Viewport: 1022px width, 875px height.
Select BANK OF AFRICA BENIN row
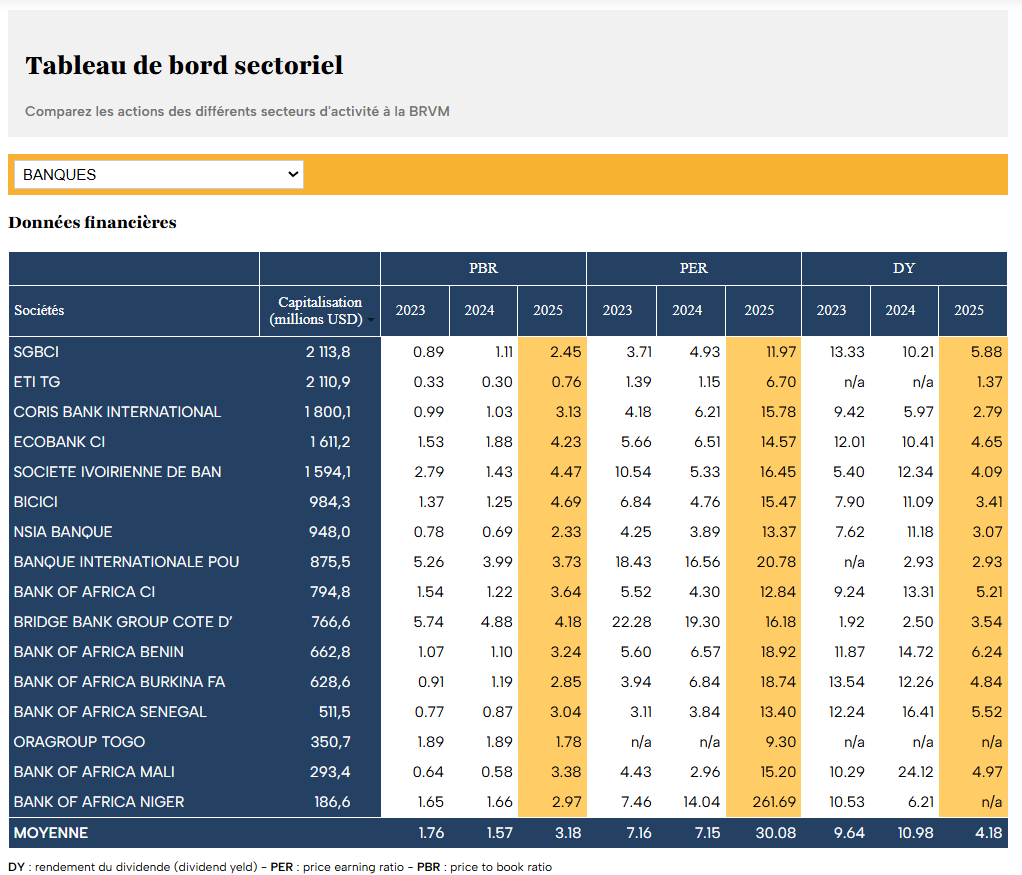click(x=99, y=652)
